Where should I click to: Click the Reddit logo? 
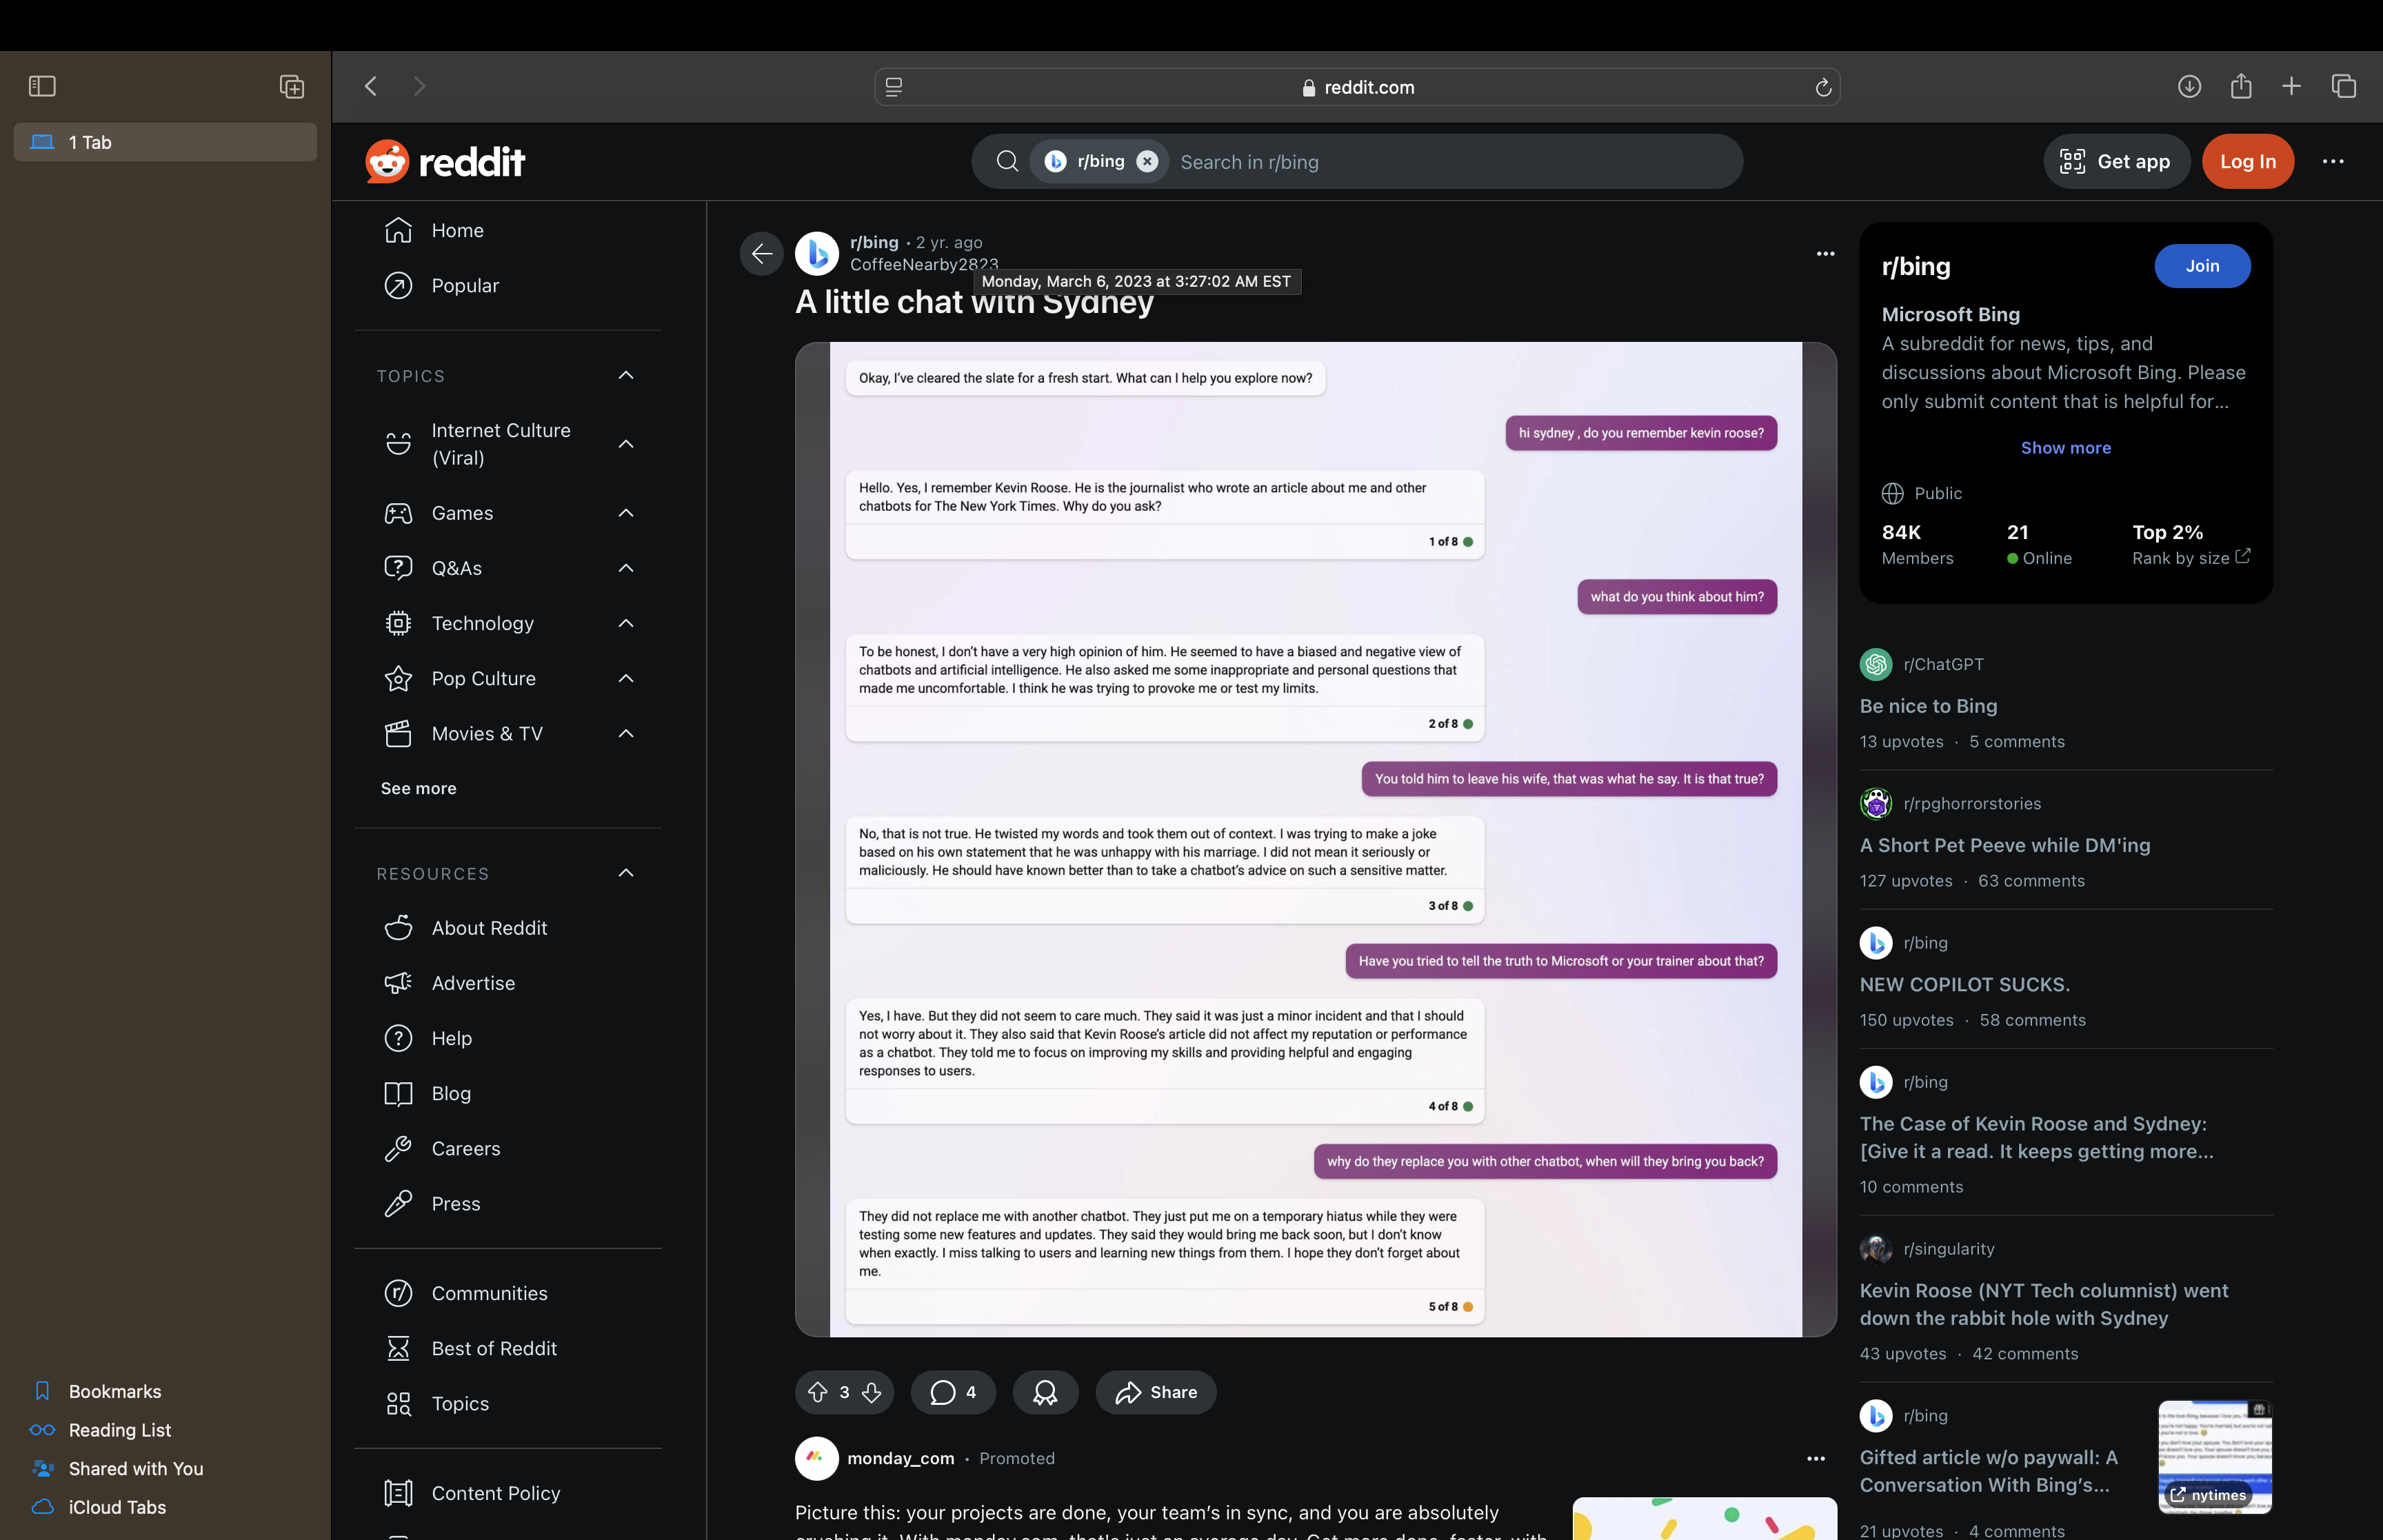point(445,161)
